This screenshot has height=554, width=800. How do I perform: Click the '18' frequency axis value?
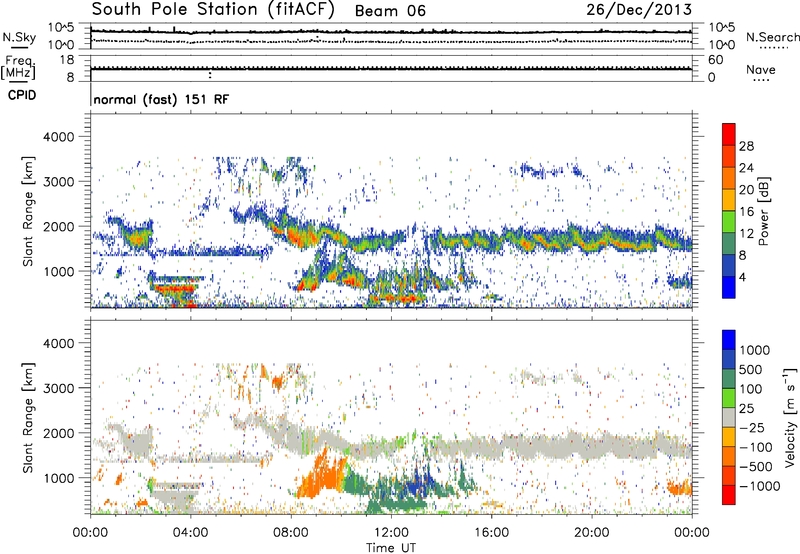[67, 60]
